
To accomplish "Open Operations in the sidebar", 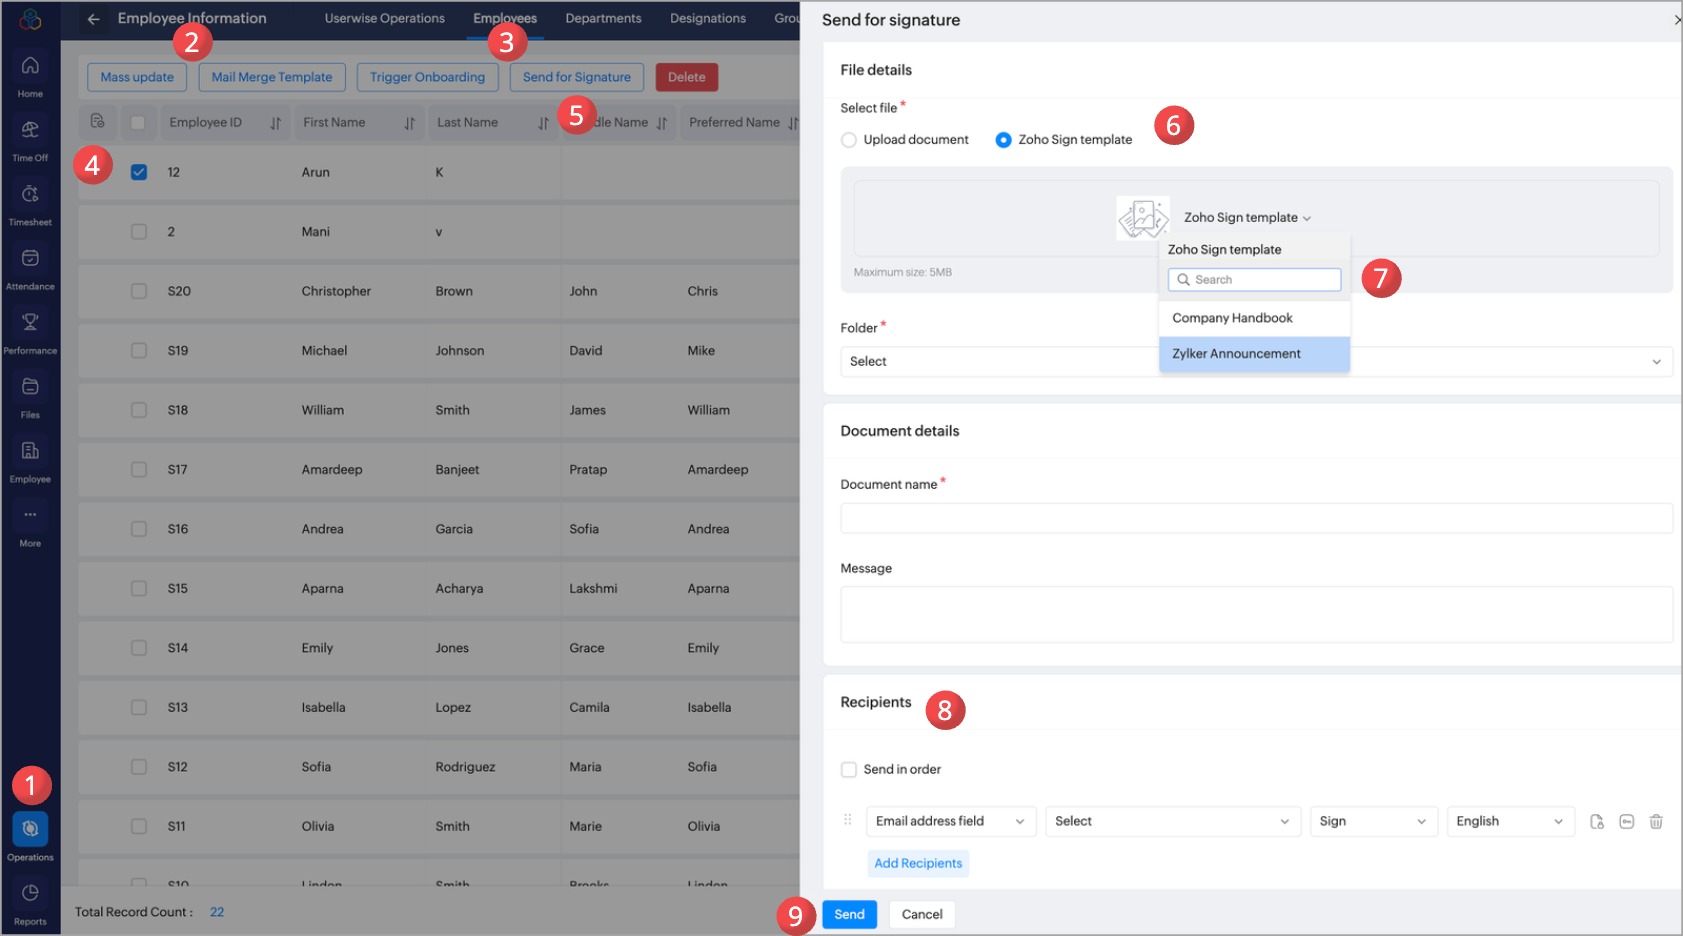I will [x=30, y=838].
